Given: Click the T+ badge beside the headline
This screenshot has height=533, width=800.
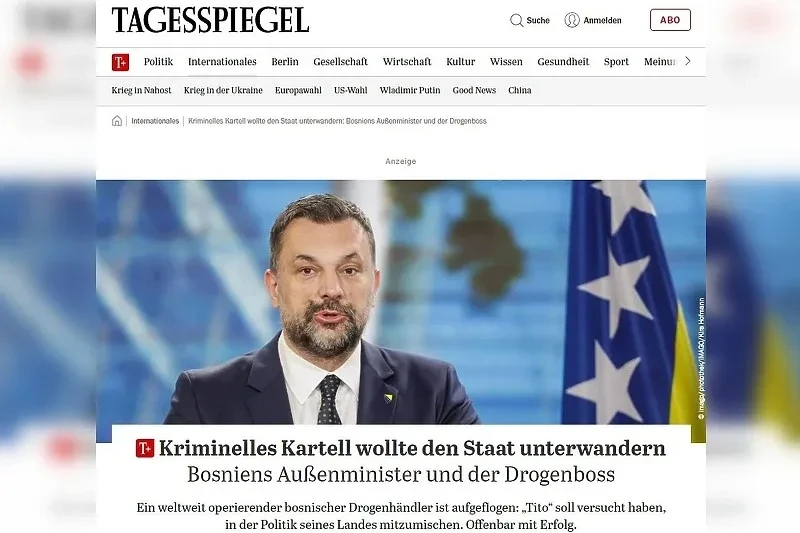Looking at the screenshot, I should pyautogui.click(x=145, y=448).
